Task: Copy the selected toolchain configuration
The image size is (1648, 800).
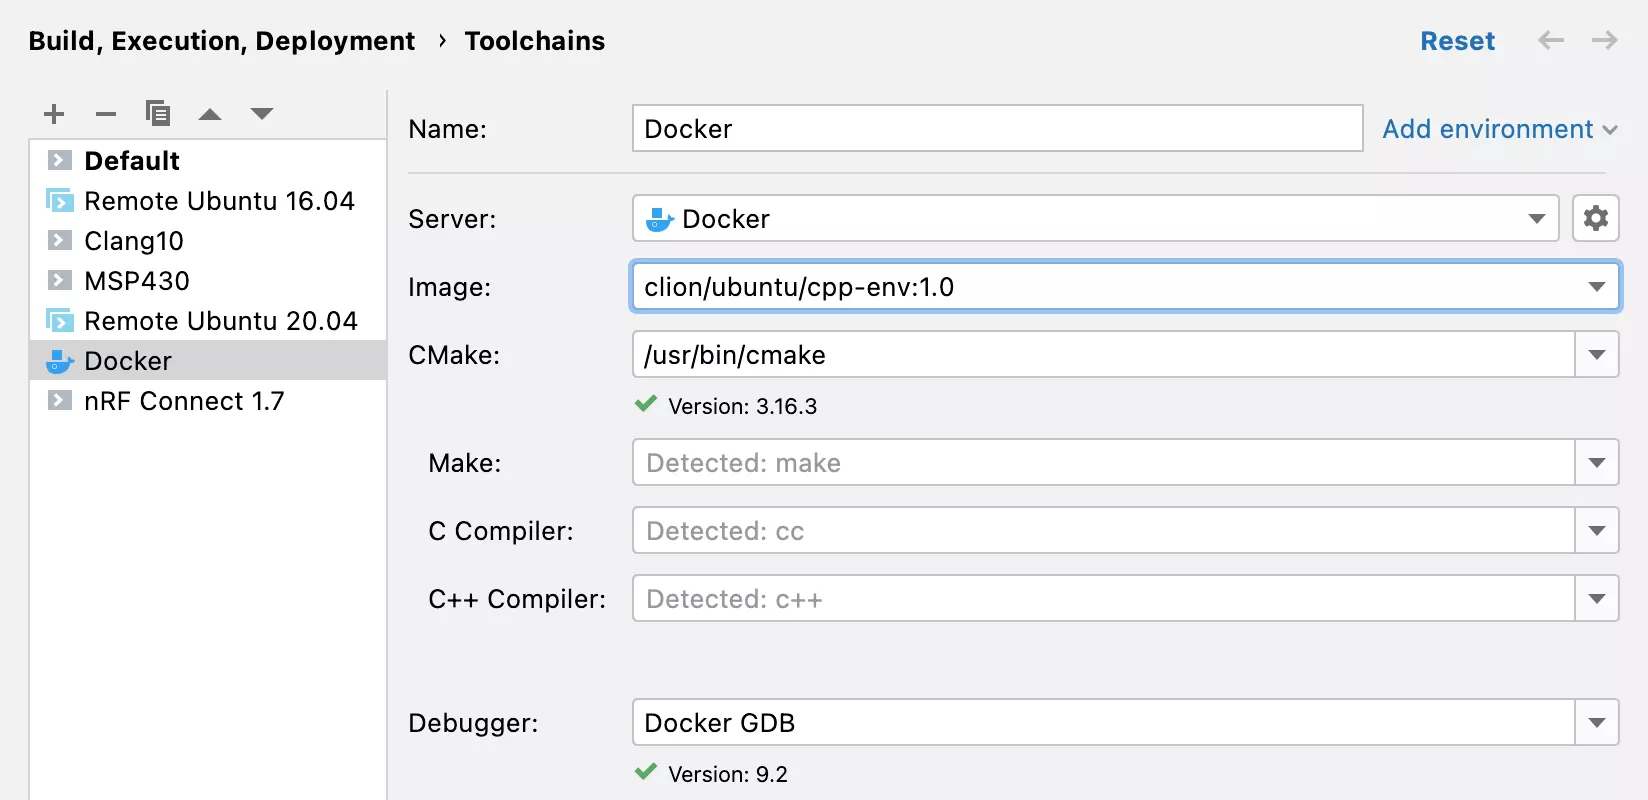Action: pos(158,114)
